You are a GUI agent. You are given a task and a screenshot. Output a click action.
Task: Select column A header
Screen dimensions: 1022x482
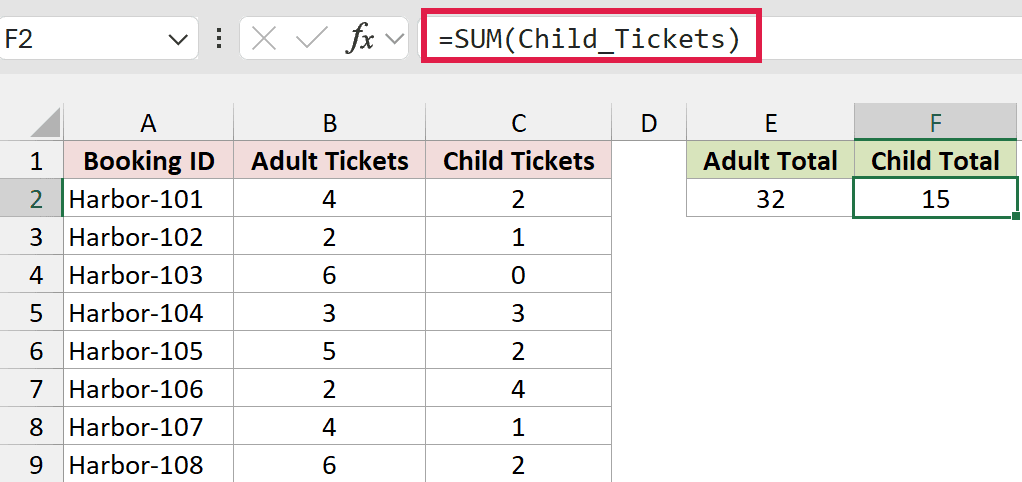coord(148,123)
